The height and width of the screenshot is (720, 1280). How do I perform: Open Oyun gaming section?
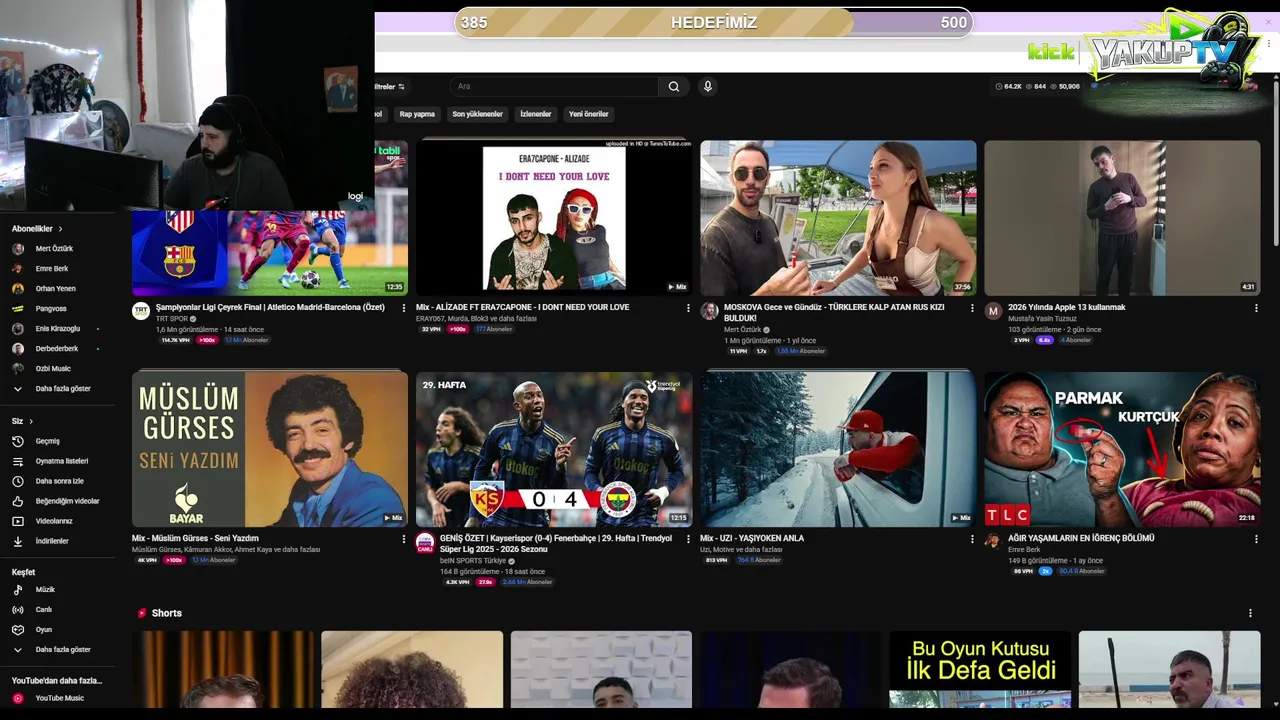[44, 630]
